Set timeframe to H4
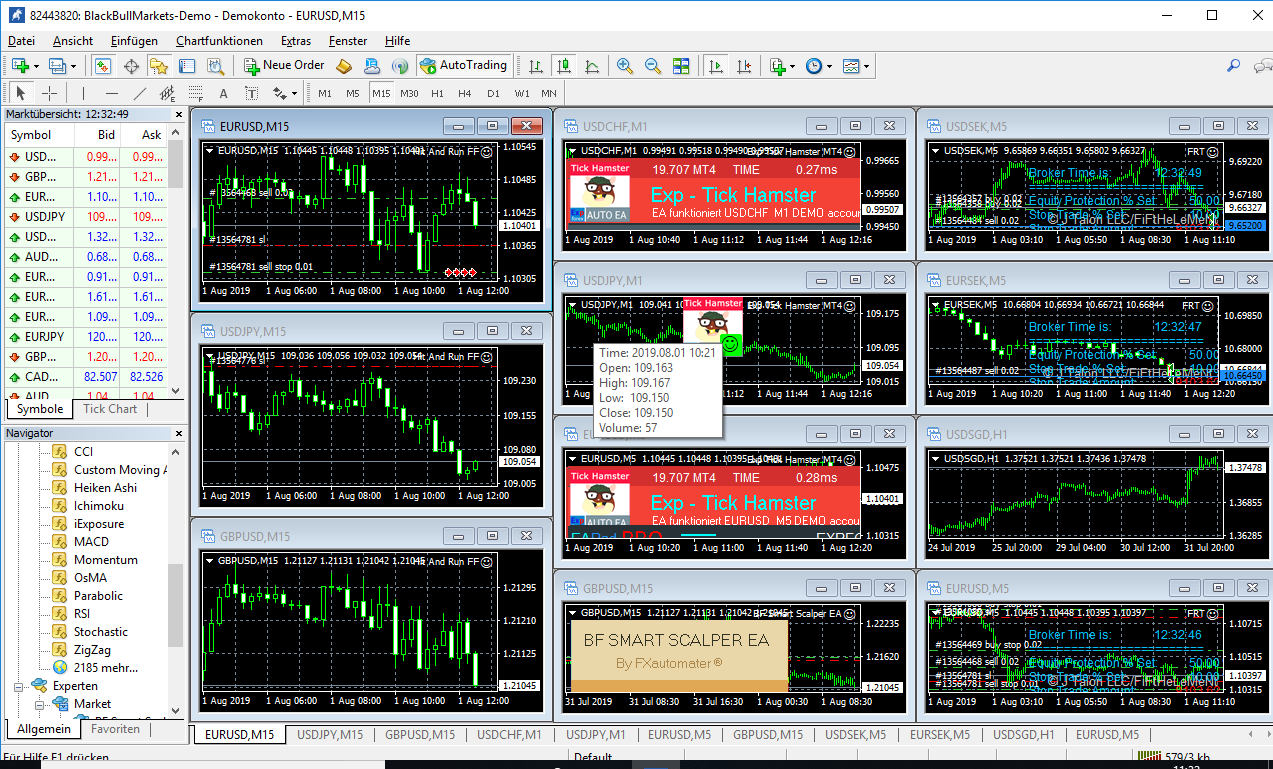 point(465,93)
